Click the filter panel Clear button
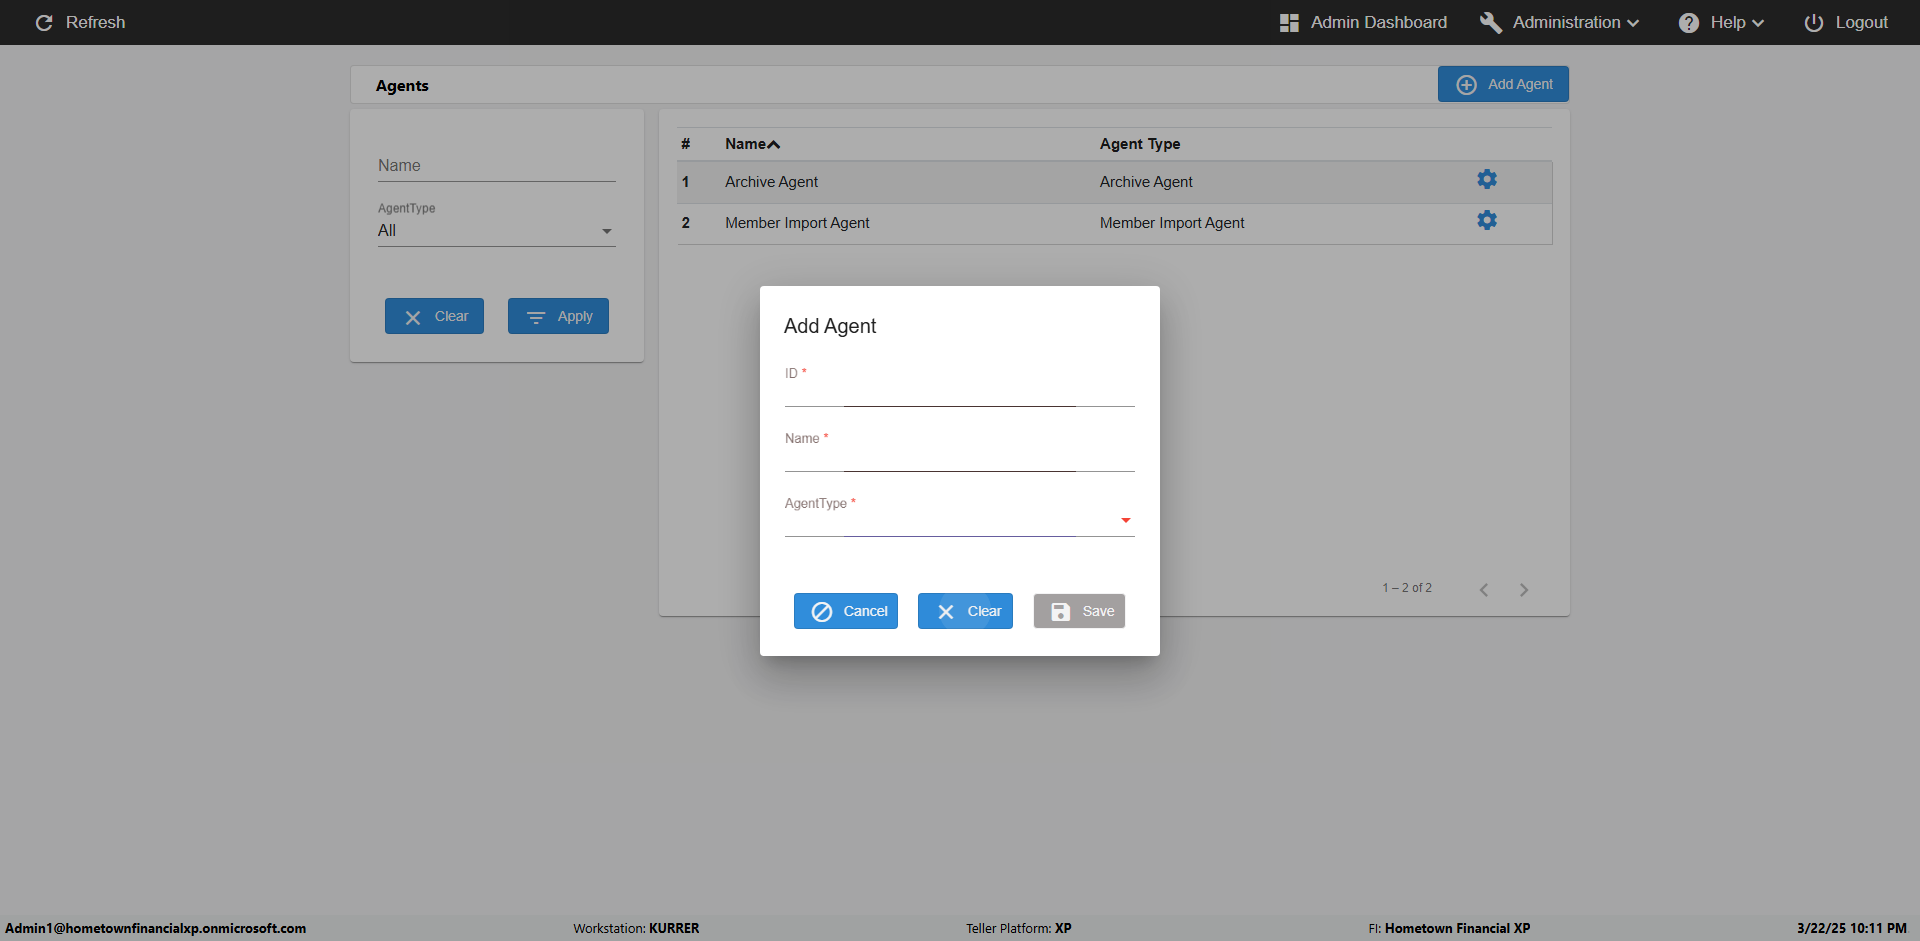This screenshot has height=941, width=1920. [x=434, y=316]
